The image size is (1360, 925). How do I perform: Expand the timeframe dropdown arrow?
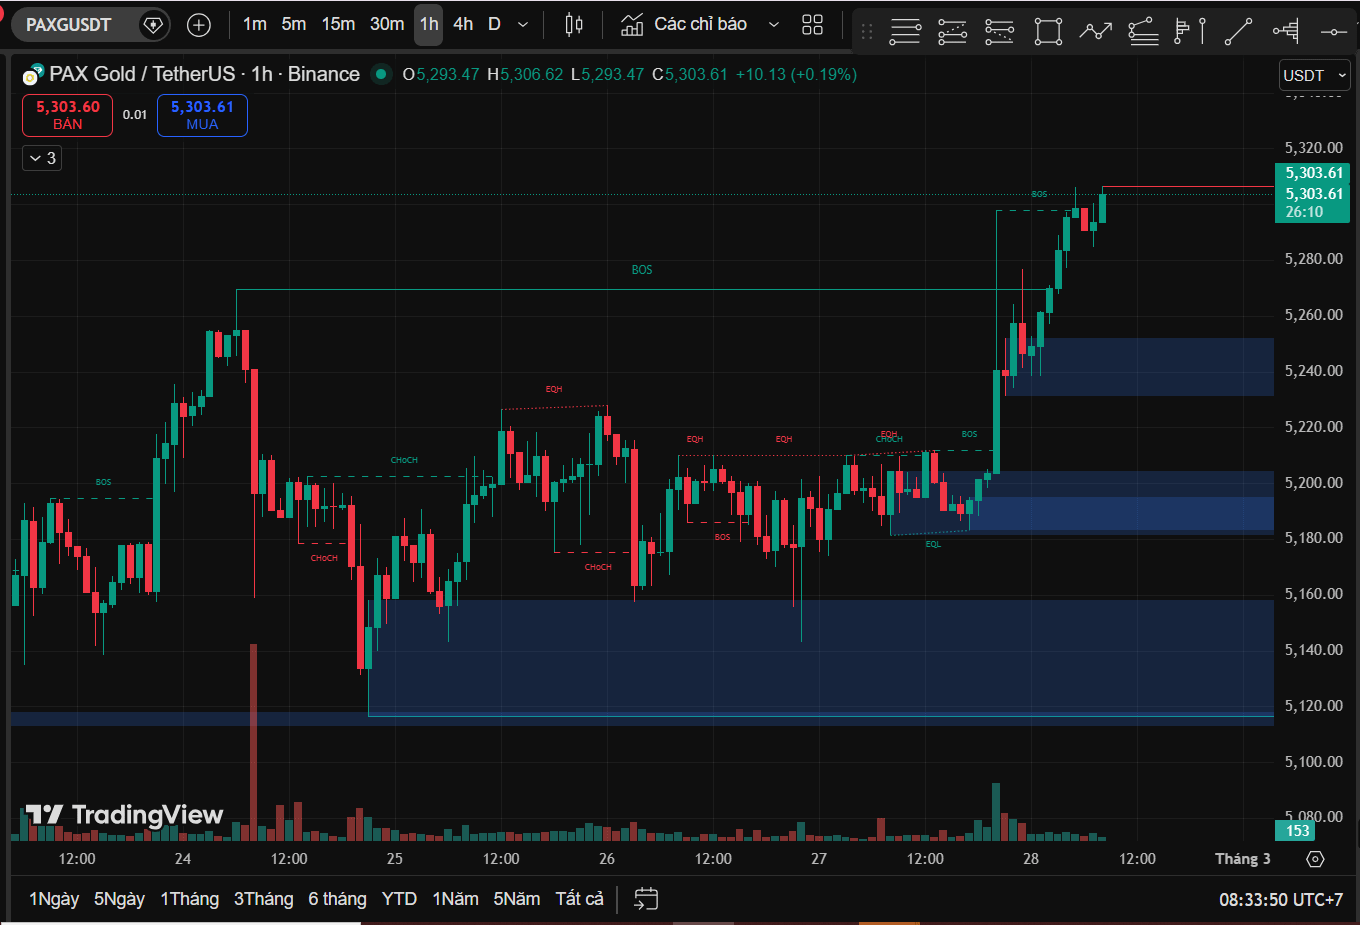pos(523,25)
